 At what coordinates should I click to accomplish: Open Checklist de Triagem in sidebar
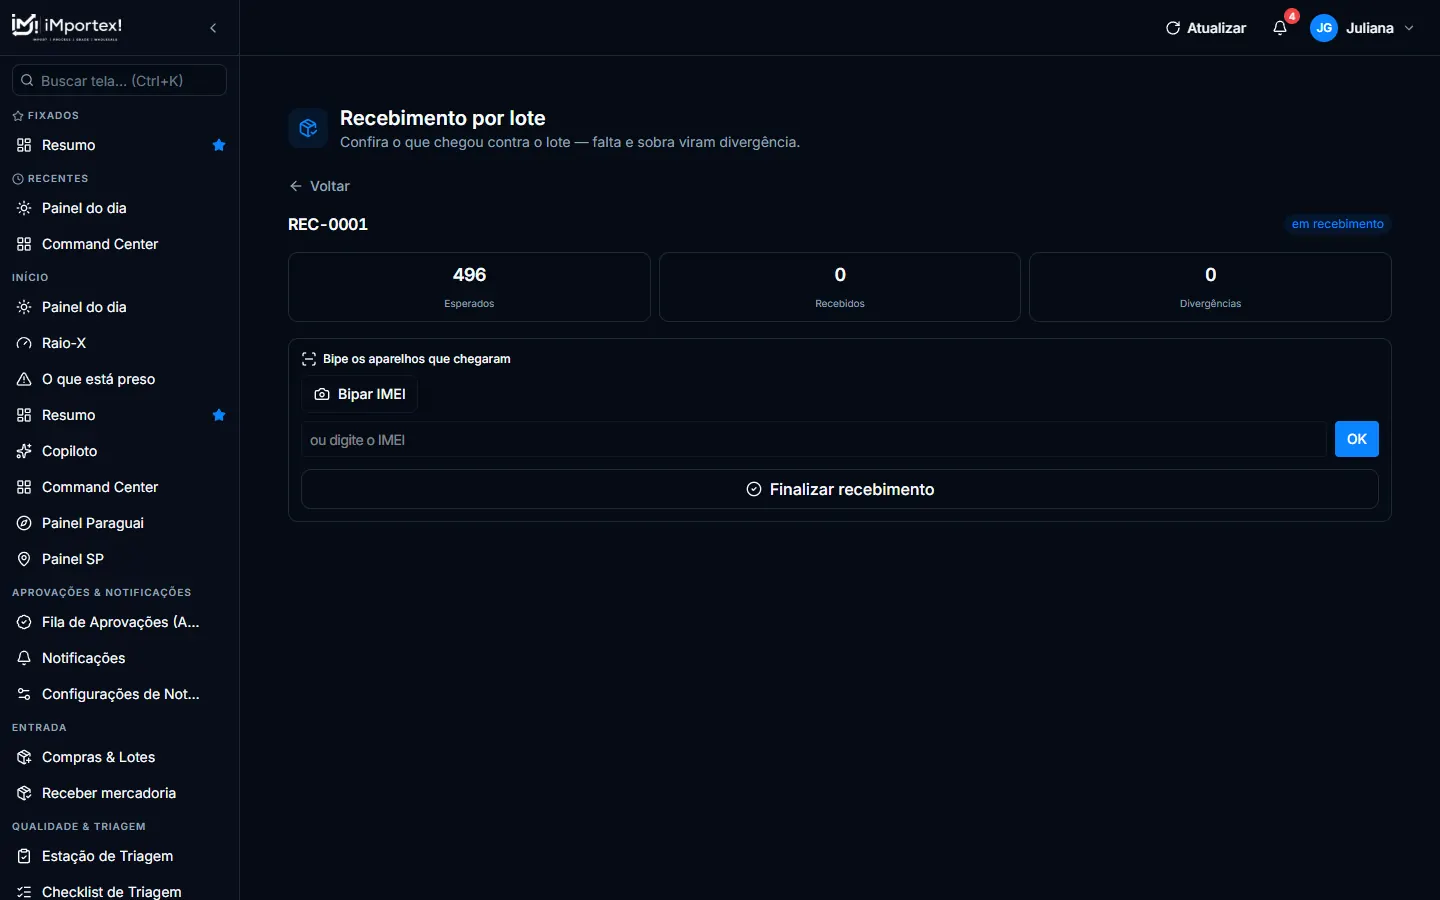(112, 891)
